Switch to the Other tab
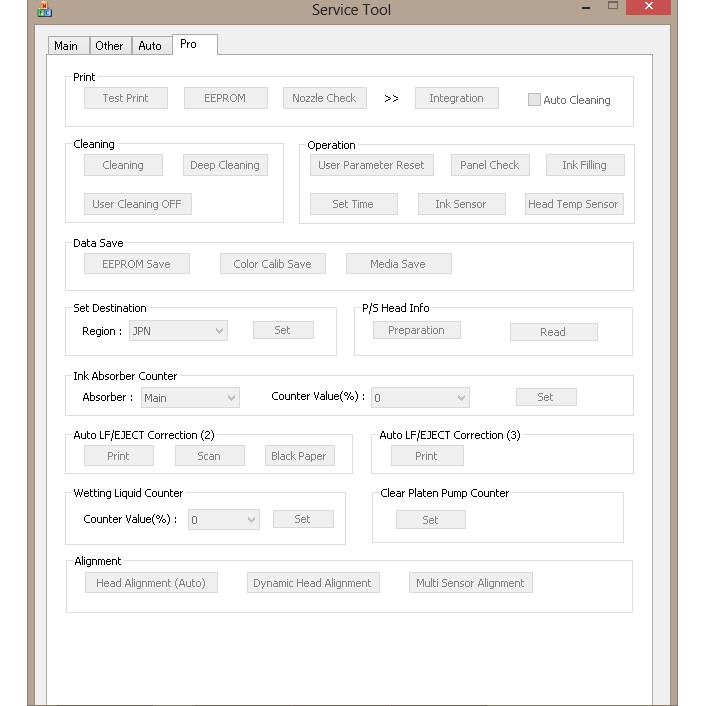Screen dimensions: 706x706 pos(109,46)
